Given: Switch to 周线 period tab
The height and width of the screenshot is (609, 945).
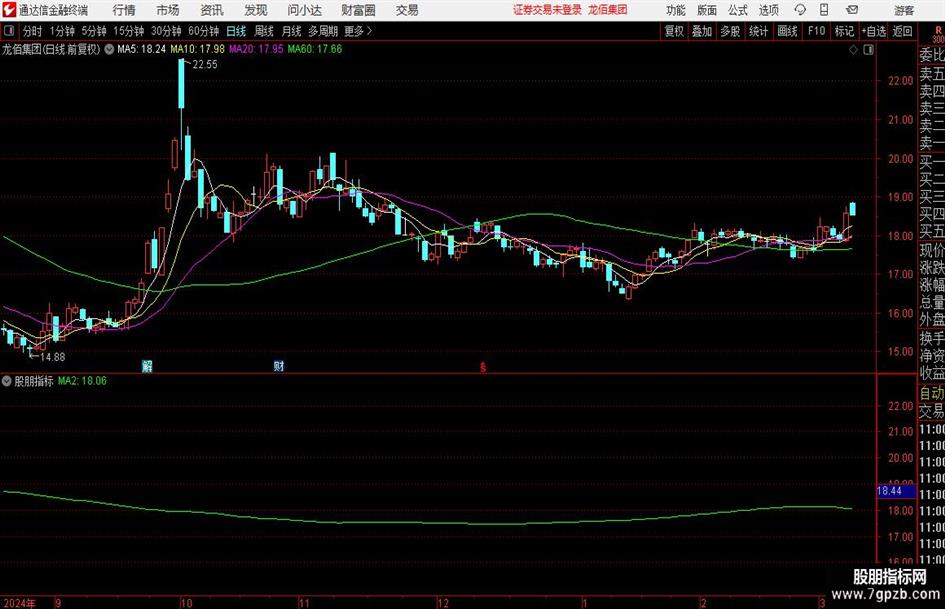Looking at the screenshot, I should [x=264, y=31].
